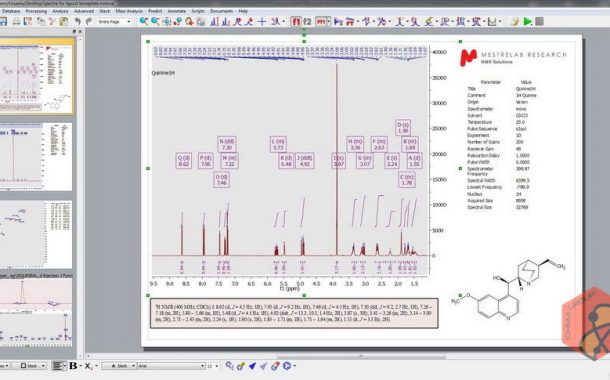The width and height of the screenshot is (610, 380).
Task: Open the Entire Page zoom dropdown
Action: tap(114, 22)
